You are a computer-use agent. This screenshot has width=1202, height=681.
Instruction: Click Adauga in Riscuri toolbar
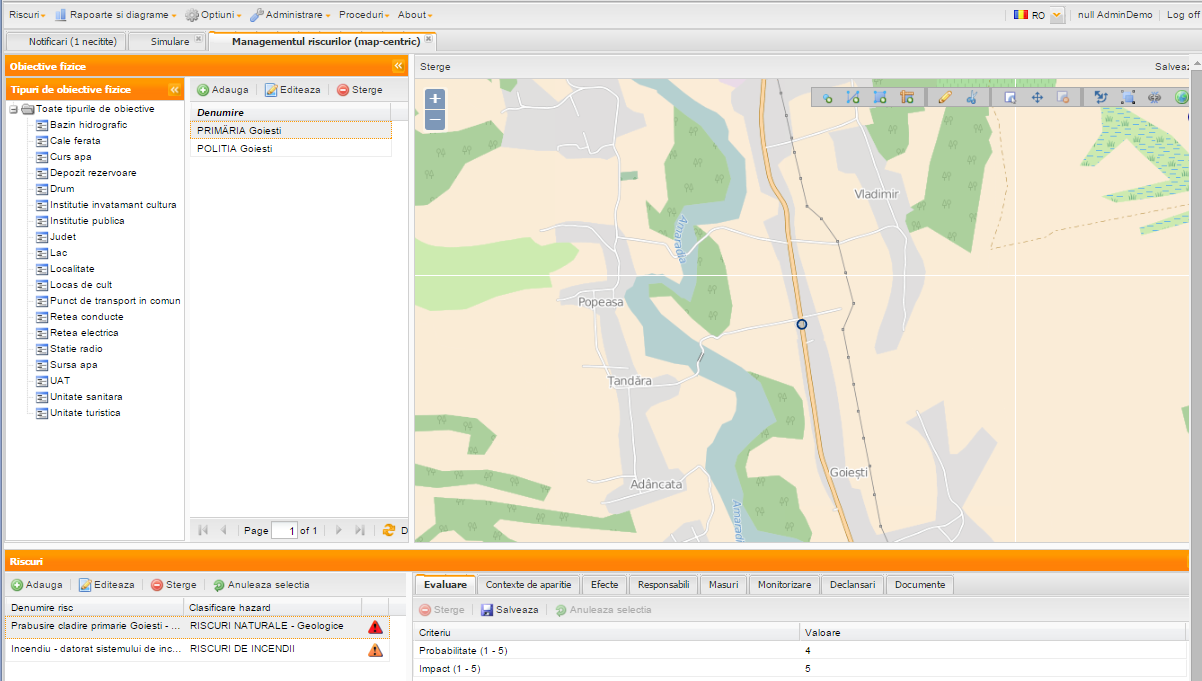coord(36,585)
